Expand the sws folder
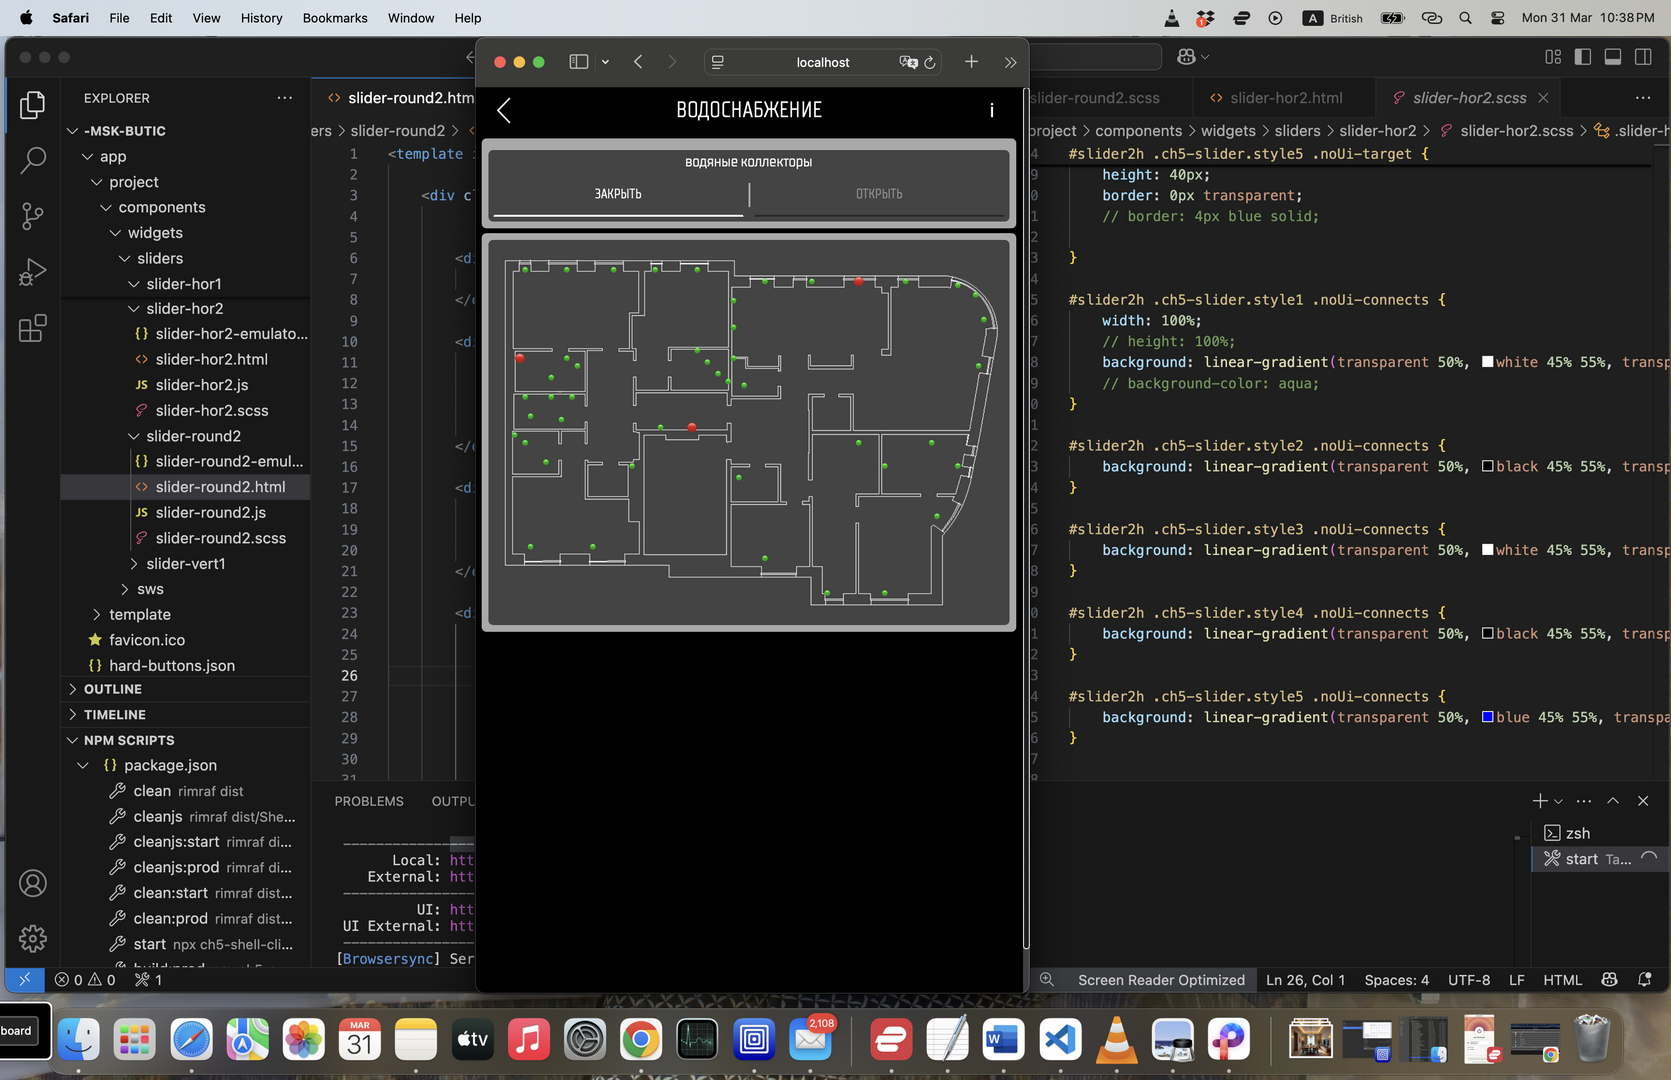The image size is (1671, 1080). pos(124,589)
